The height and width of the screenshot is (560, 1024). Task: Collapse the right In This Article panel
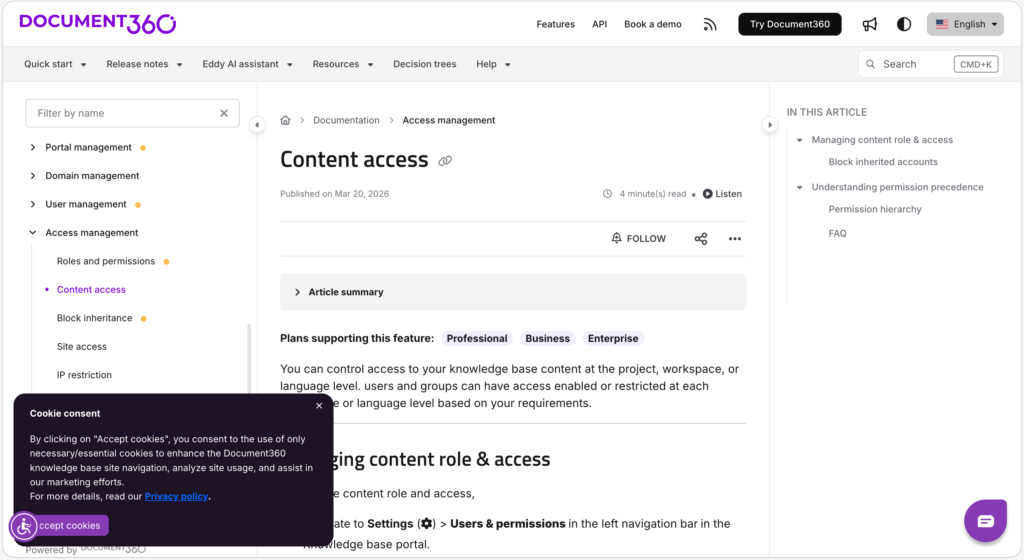pyautogui.click(x=769, y=125)
